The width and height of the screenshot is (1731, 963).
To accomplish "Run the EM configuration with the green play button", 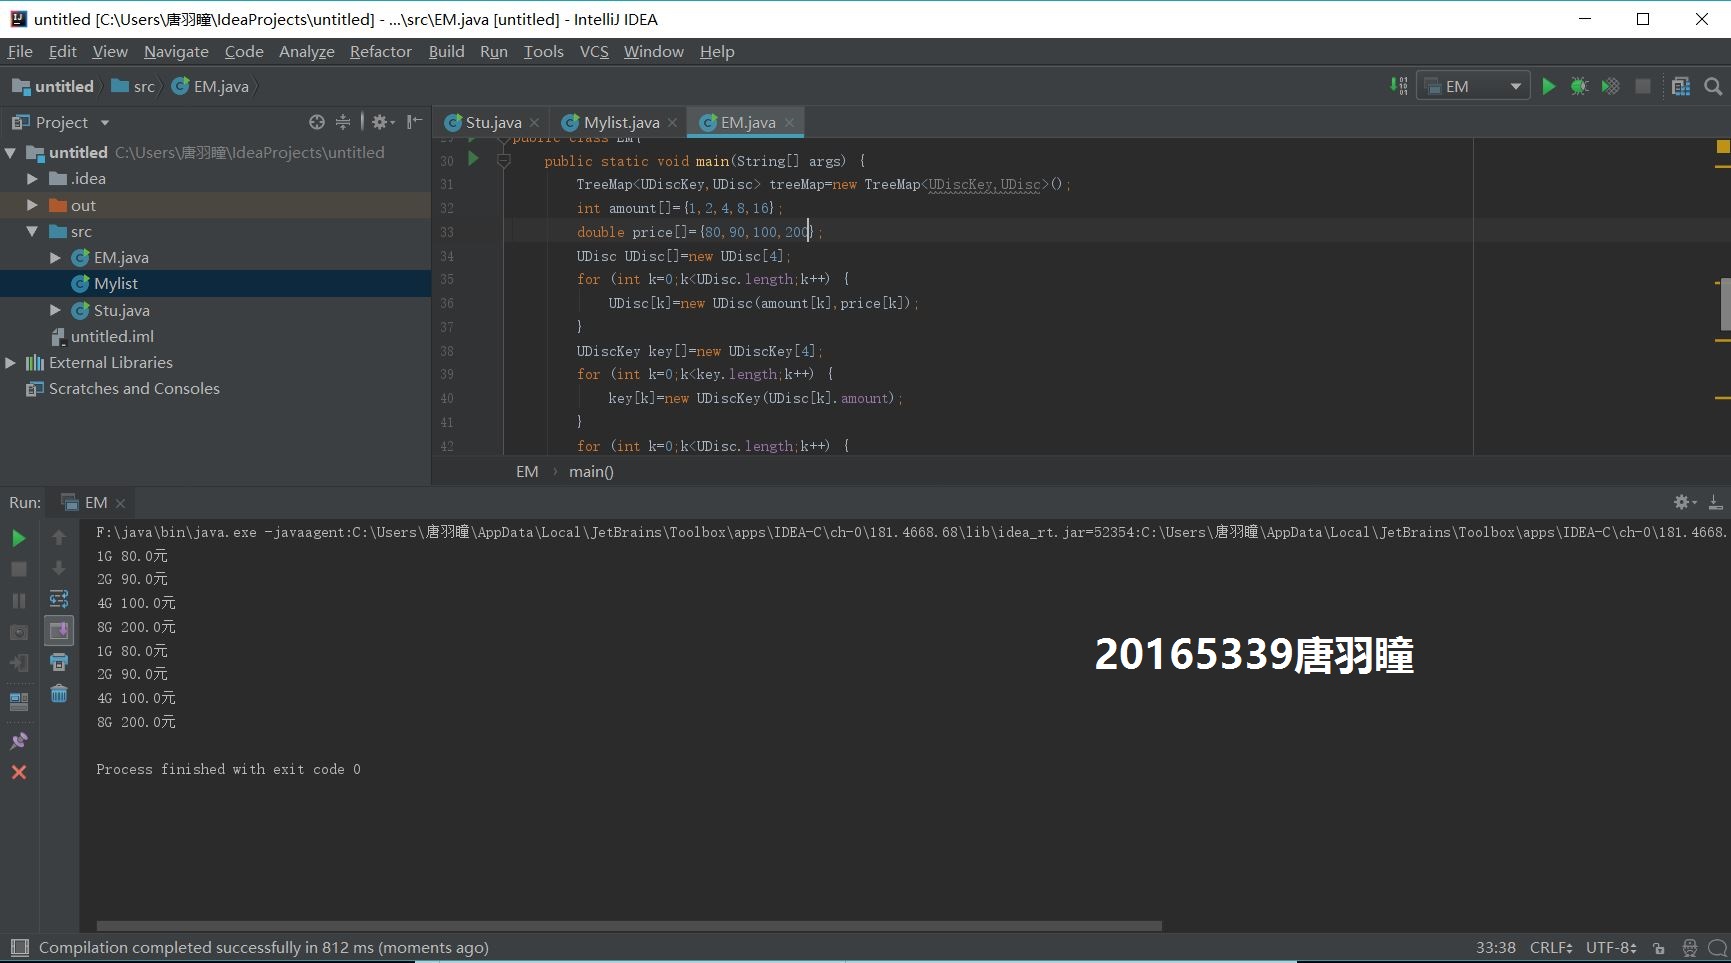I will pyautogui.click(x=1548, y=87).
